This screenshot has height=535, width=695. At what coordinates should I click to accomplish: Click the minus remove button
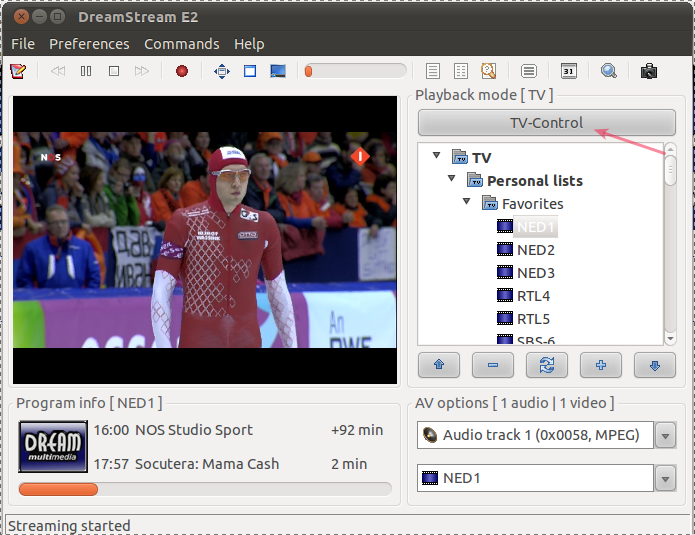493,365
